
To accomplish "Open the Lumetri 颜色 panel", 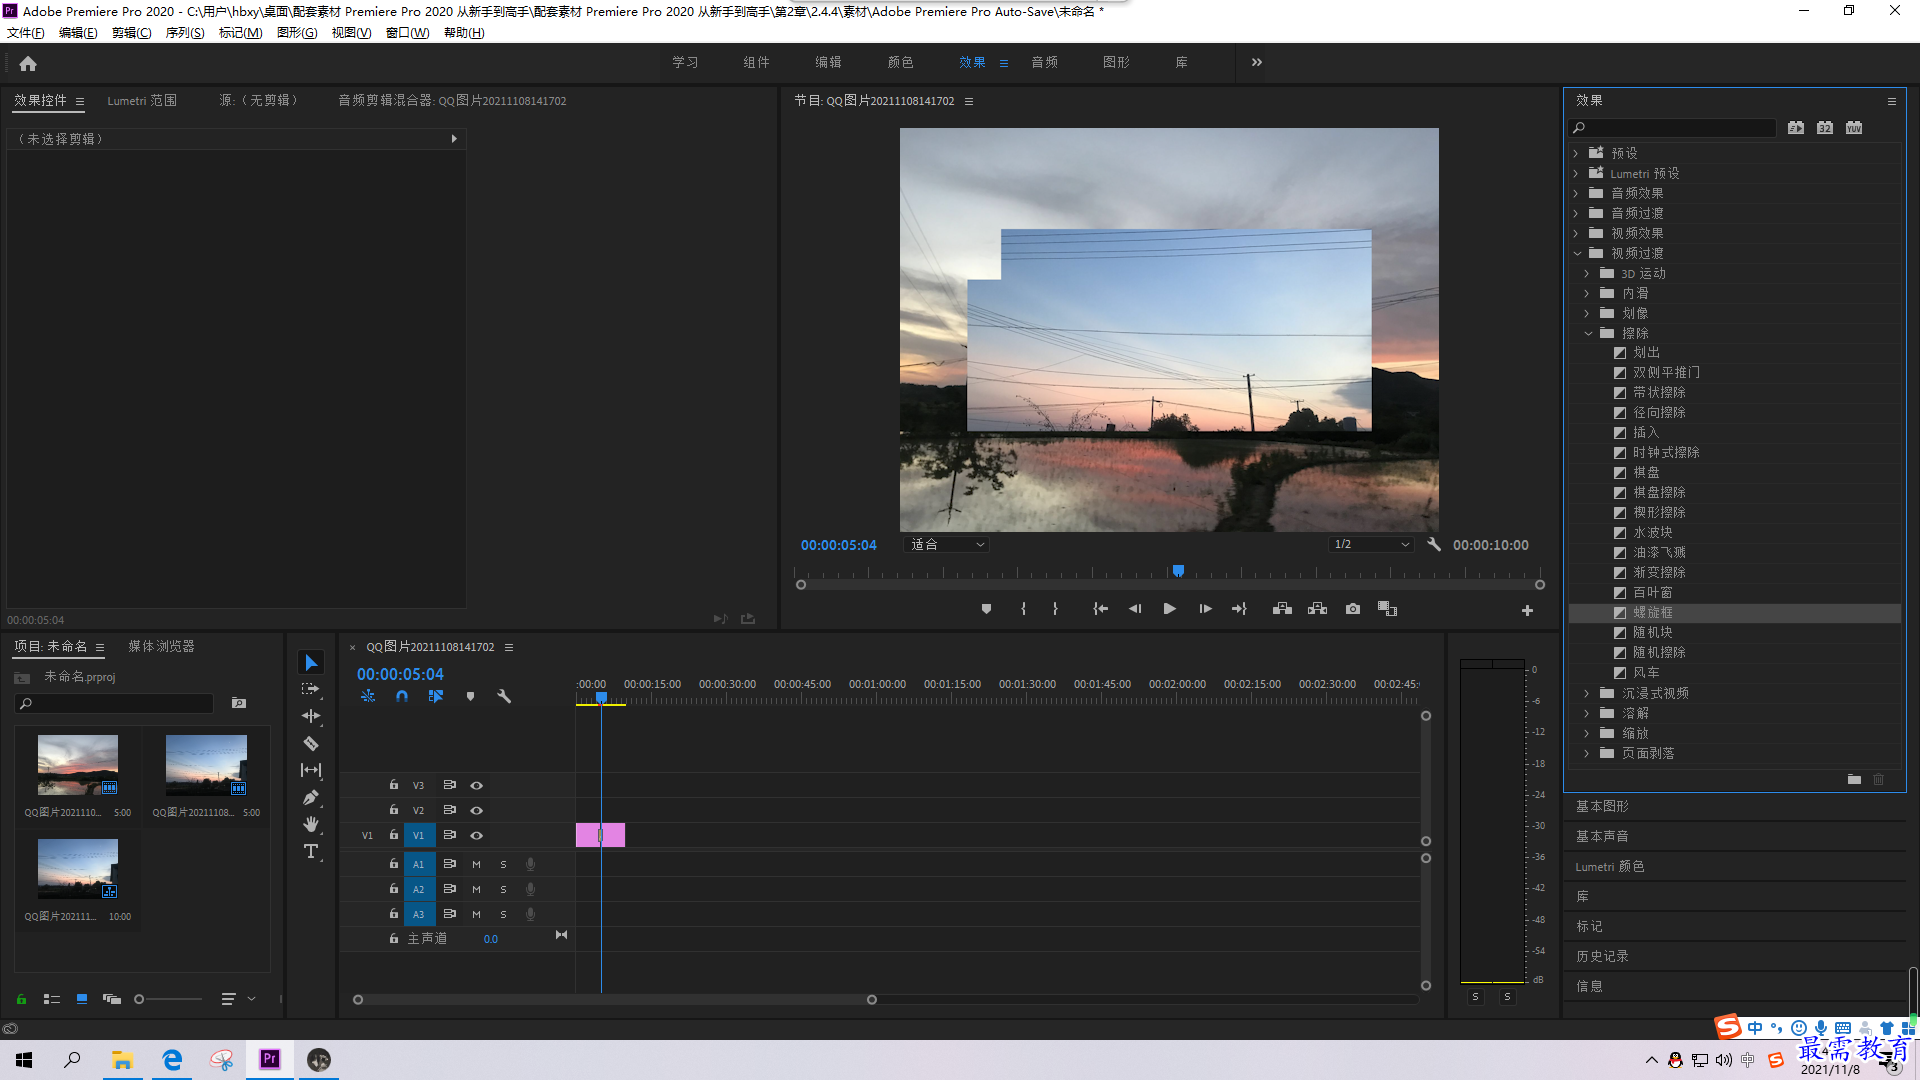I will pyautogui.click(x=1610, y=867).
